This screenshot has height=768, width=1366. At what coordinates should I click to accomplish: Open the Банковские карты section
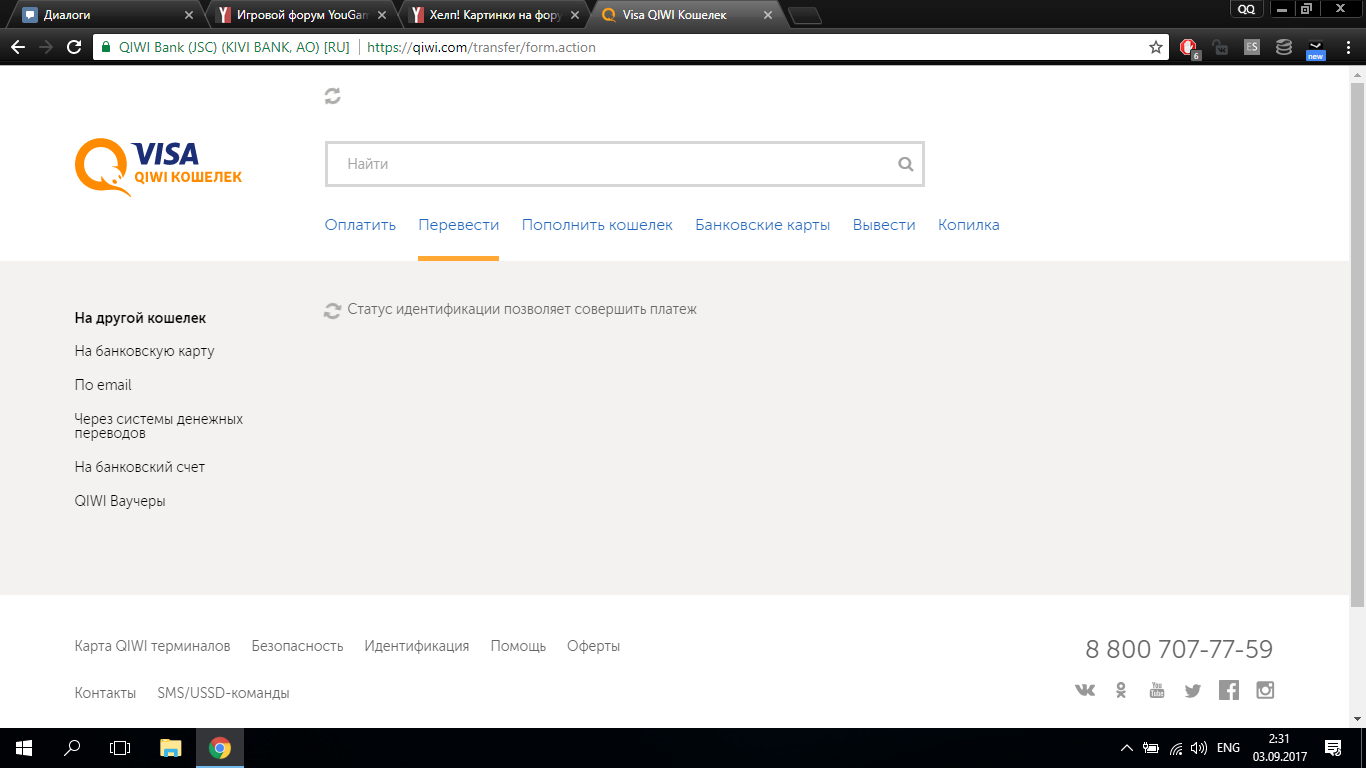click(762, 225)
